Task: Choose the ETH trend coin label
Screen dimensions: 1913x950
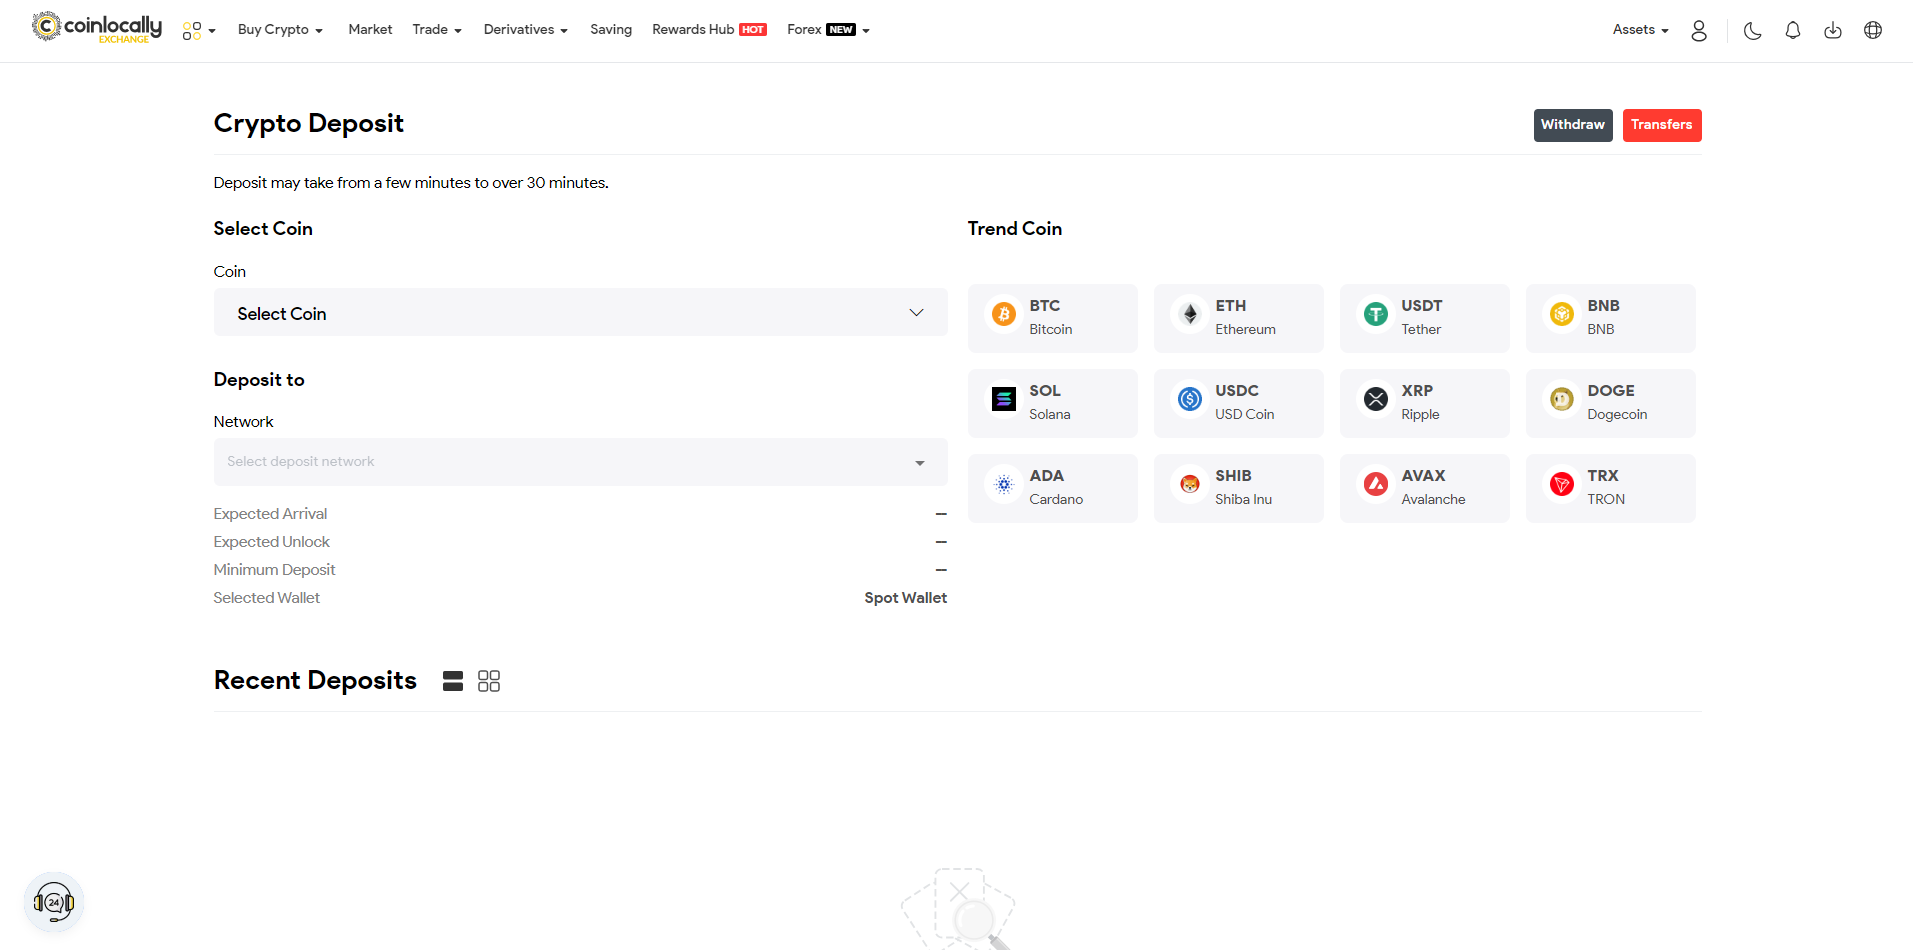Action: 1231,306
